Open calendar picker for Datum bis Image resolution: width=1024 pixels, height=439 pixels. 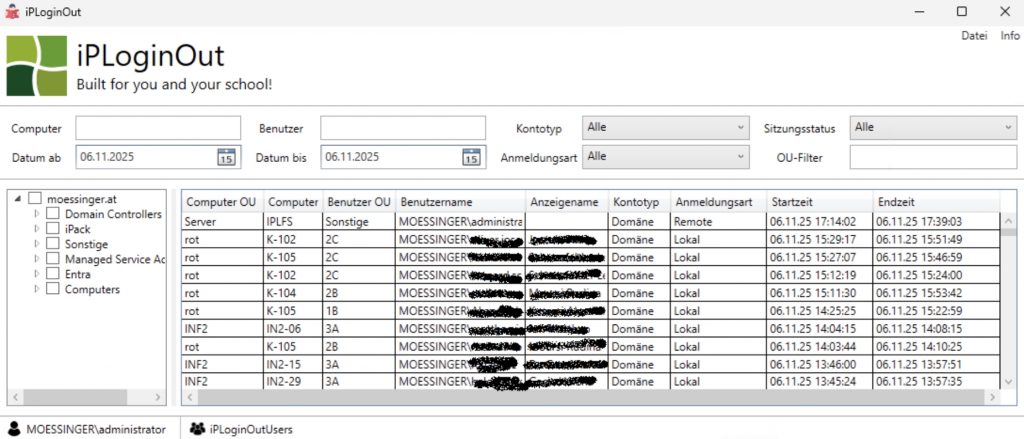click(471, 157)
